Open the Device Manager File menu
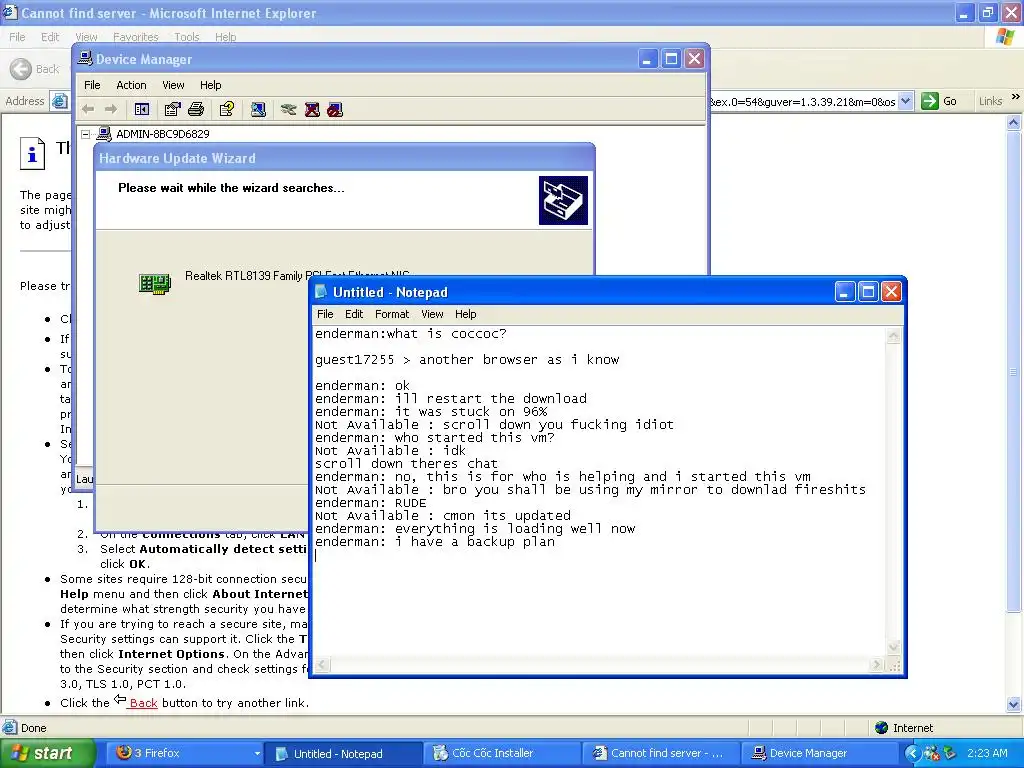Image resolution: width=1024 pixels, height=768 pixels. click(x=92, y=85)
